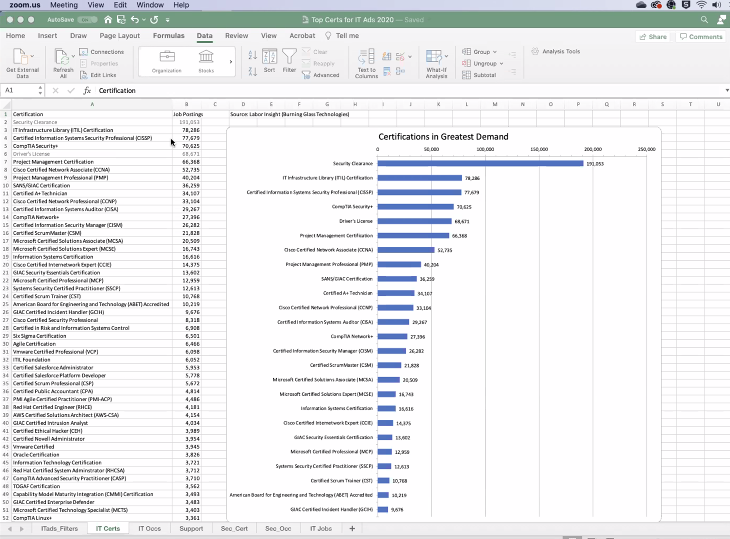Click the Tell me search box
Image resolution: width=730 pixels, height=539 pixels.
click(x=342, y=35)
